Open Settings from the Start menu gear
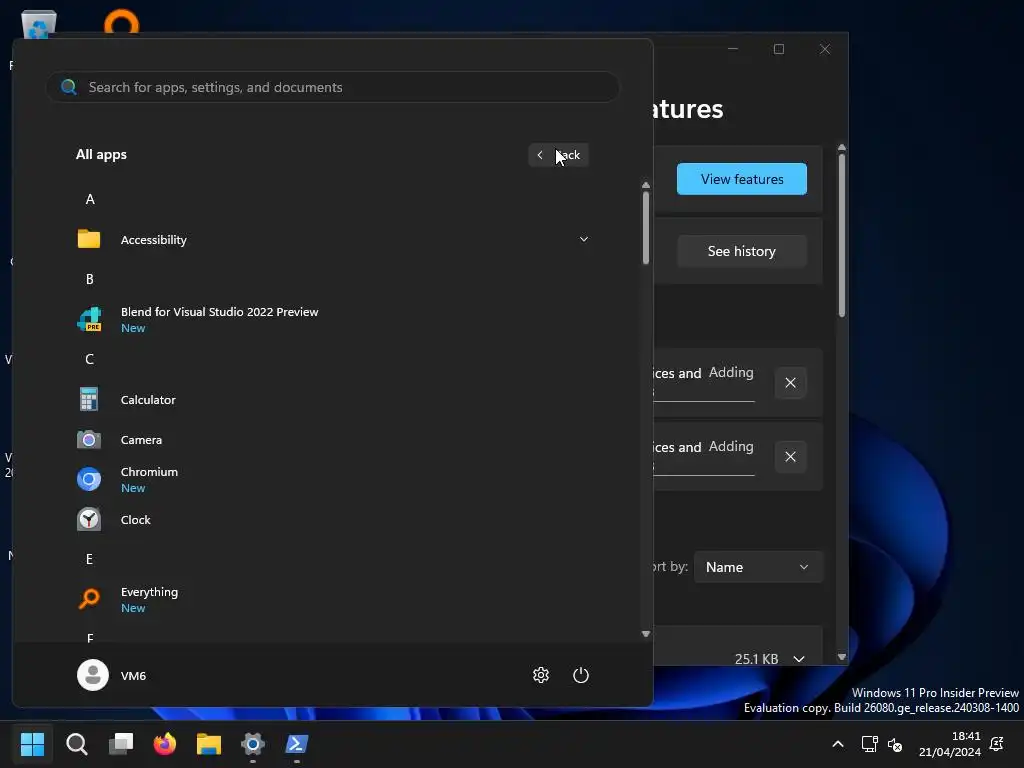This screenshot has height=768, width=1024. [x=541, y=675]
